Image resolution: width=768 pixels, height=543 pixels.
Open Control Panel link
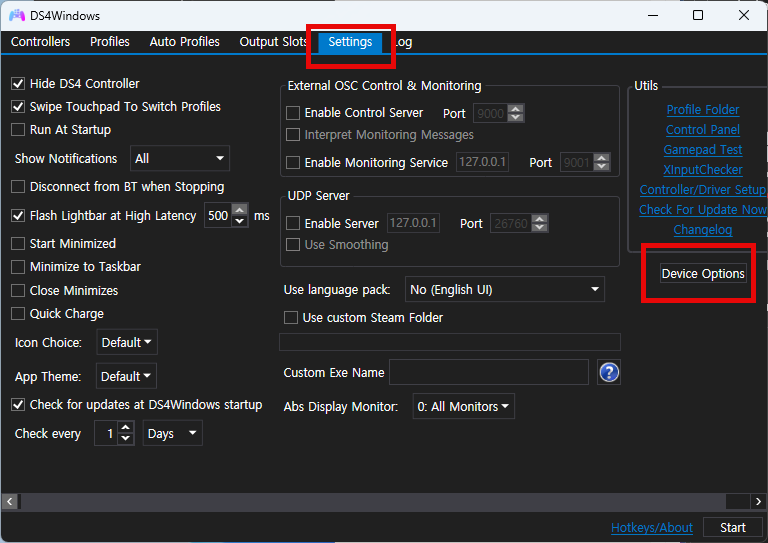[703, 130]
